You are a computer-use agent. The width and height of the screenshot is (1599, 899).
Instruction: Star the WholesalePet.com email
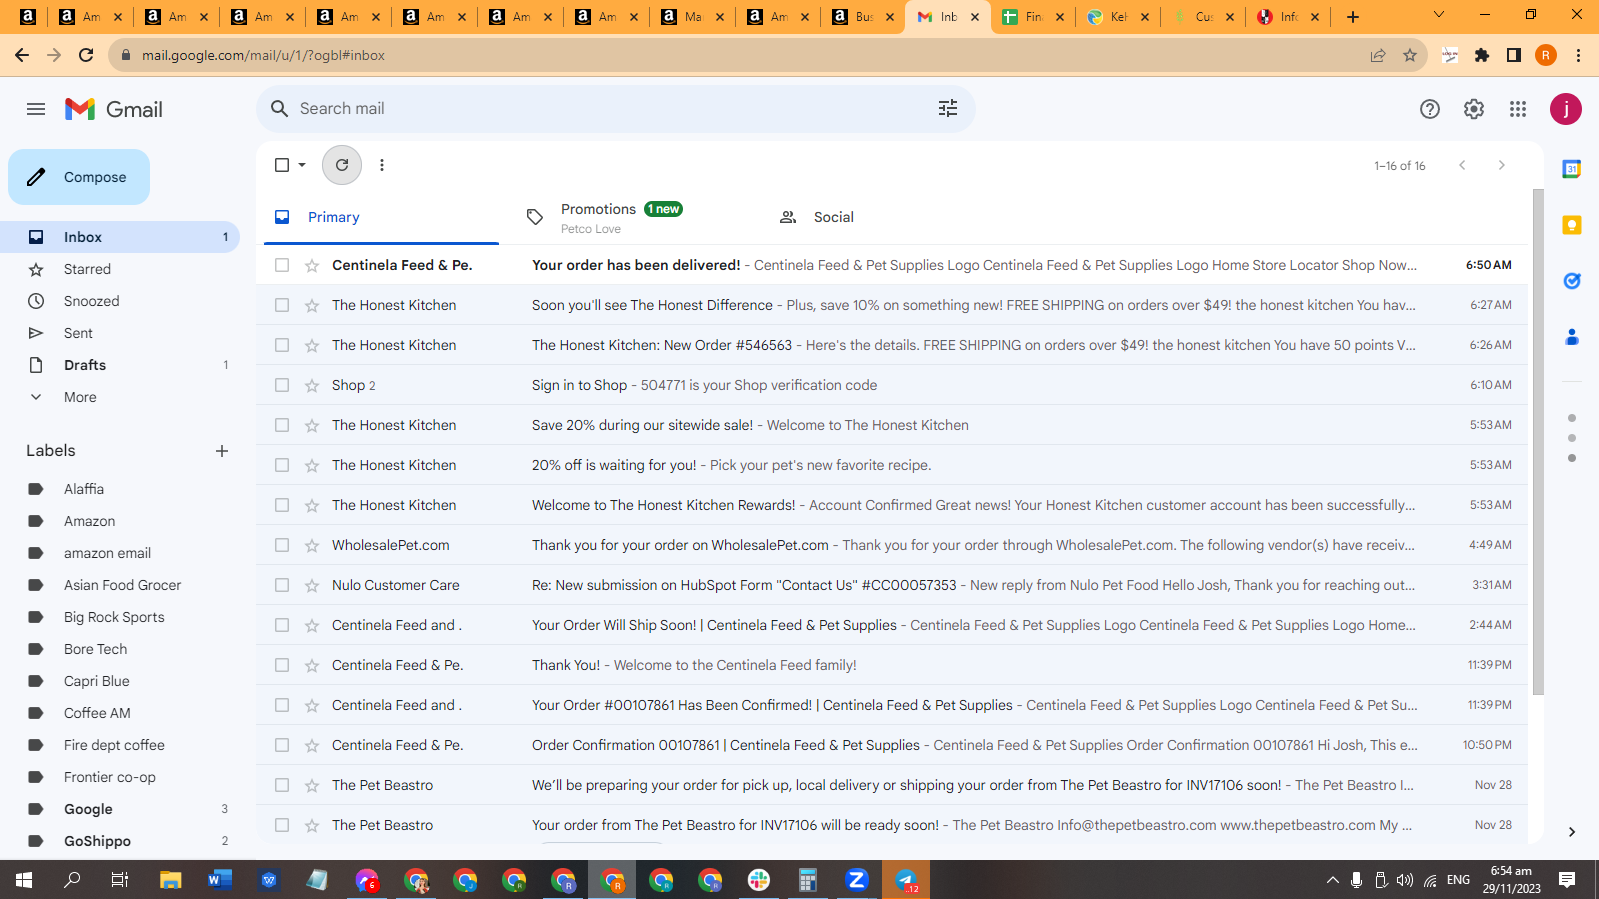click(x=312, y=545)
